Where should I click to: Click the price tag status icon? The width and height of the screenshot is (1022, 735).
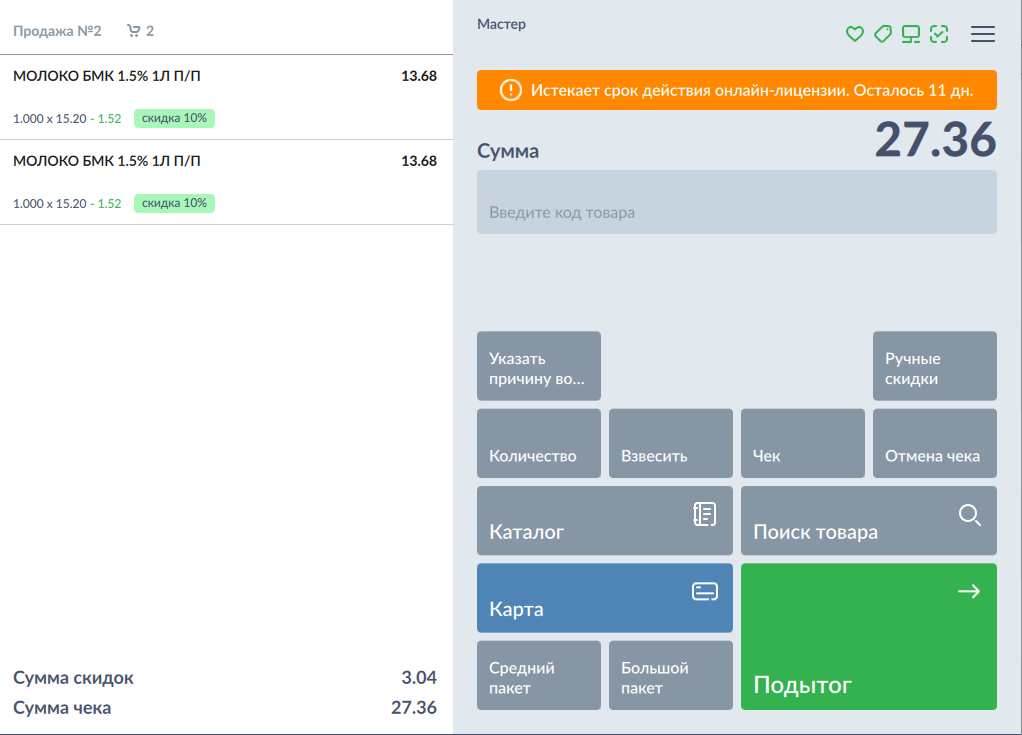coord(882,34)
